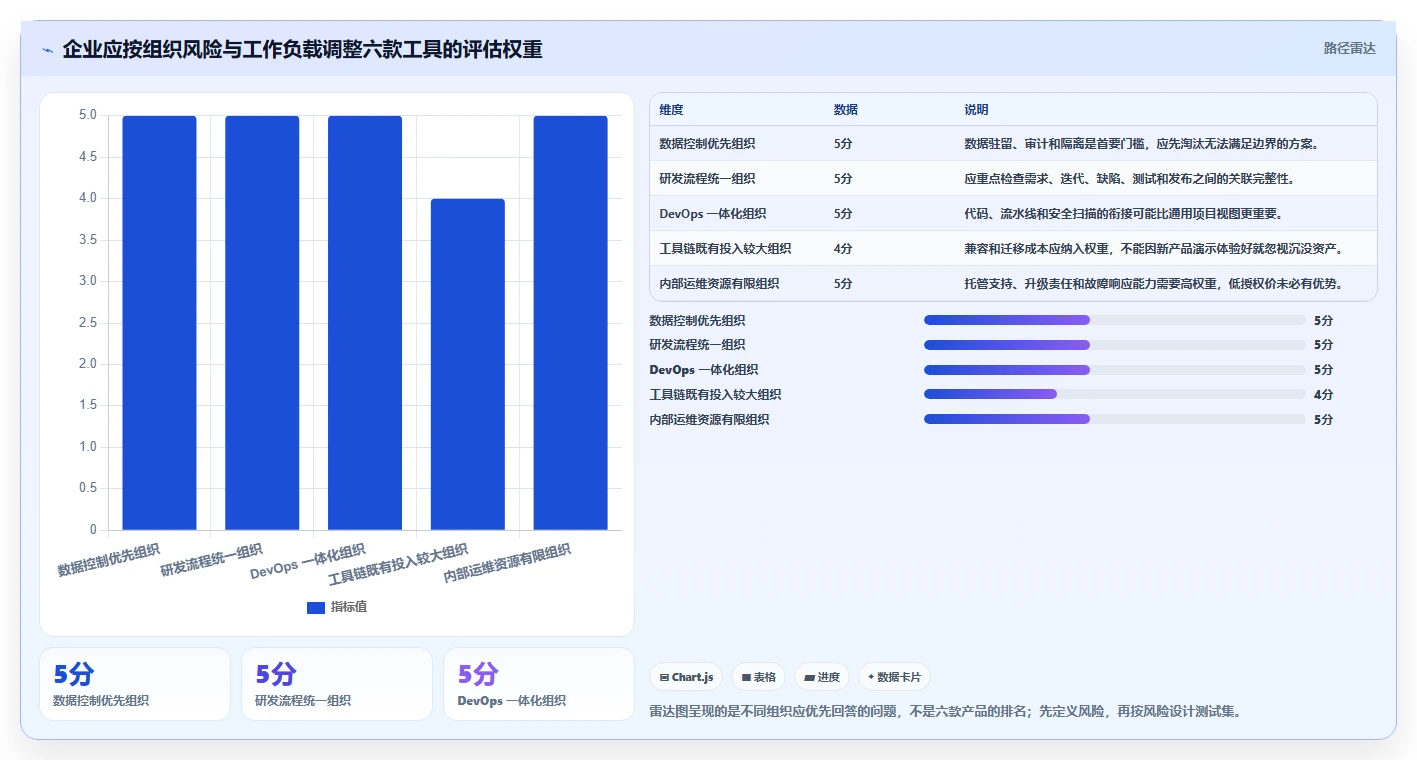The image size is (1417, 760).
Task: Select the 数据控制优先组织 row name in the table
Action: tap(707, 144)
